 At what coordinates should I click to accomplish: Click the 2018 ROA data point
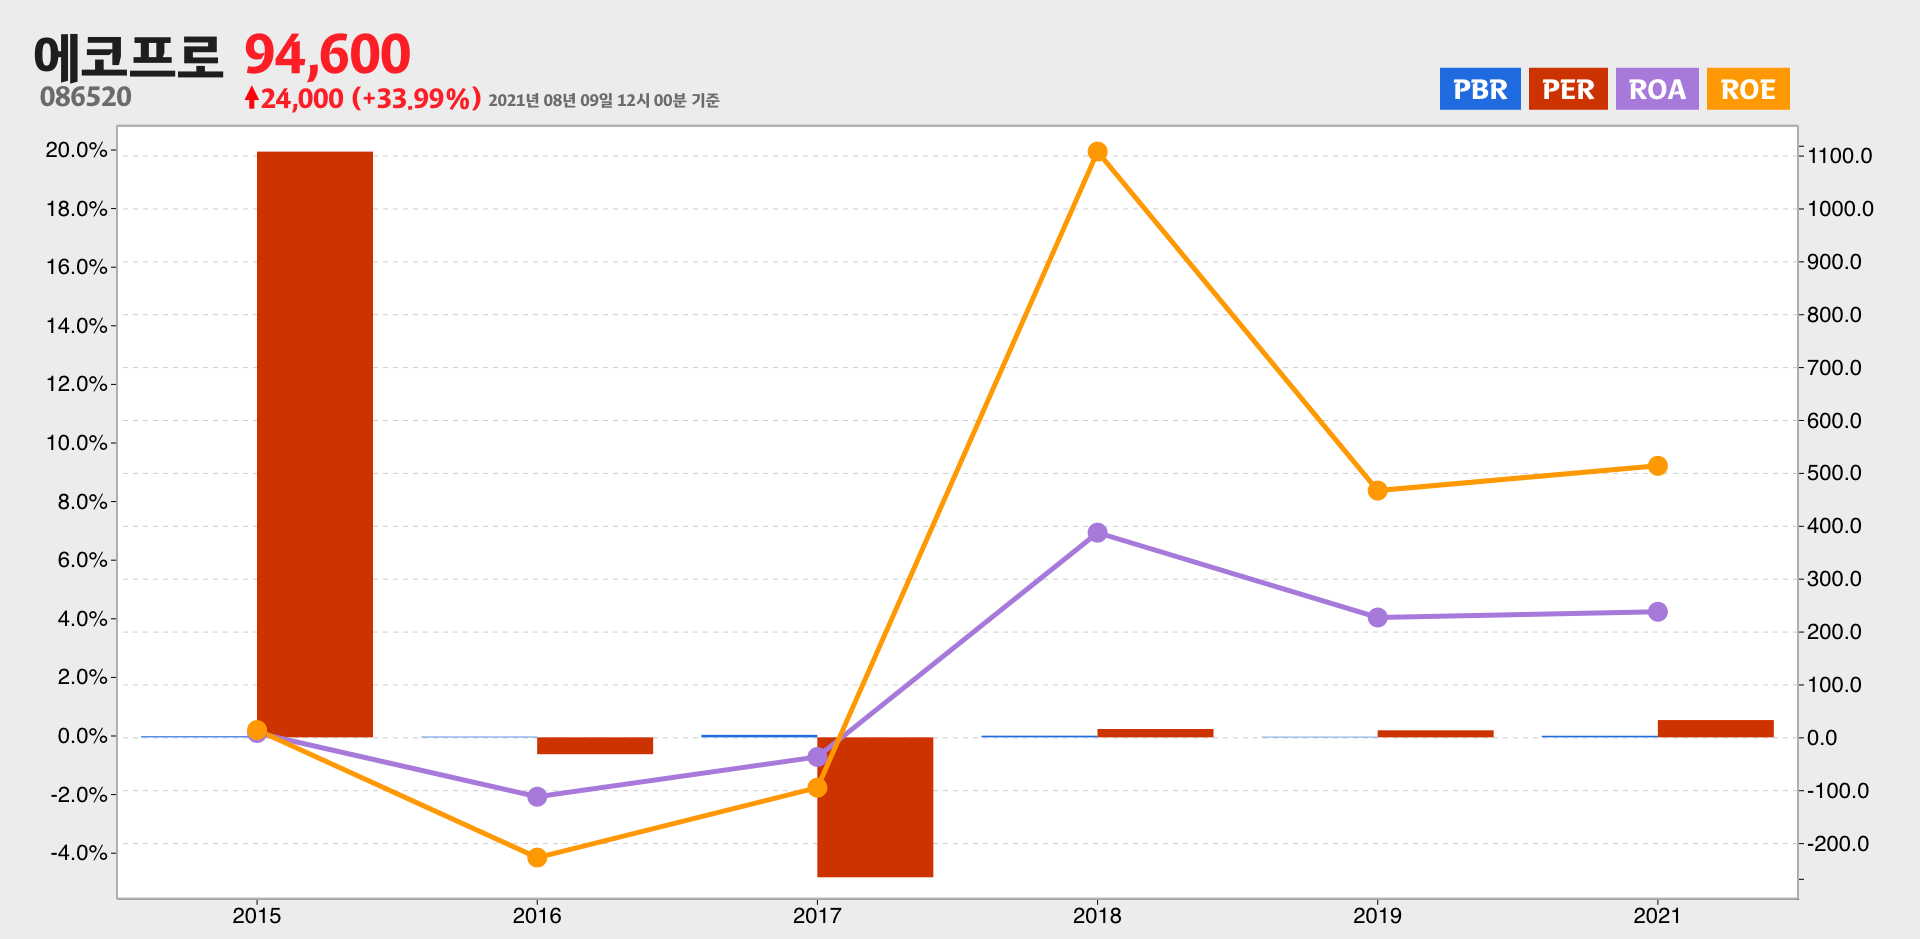1097,533
